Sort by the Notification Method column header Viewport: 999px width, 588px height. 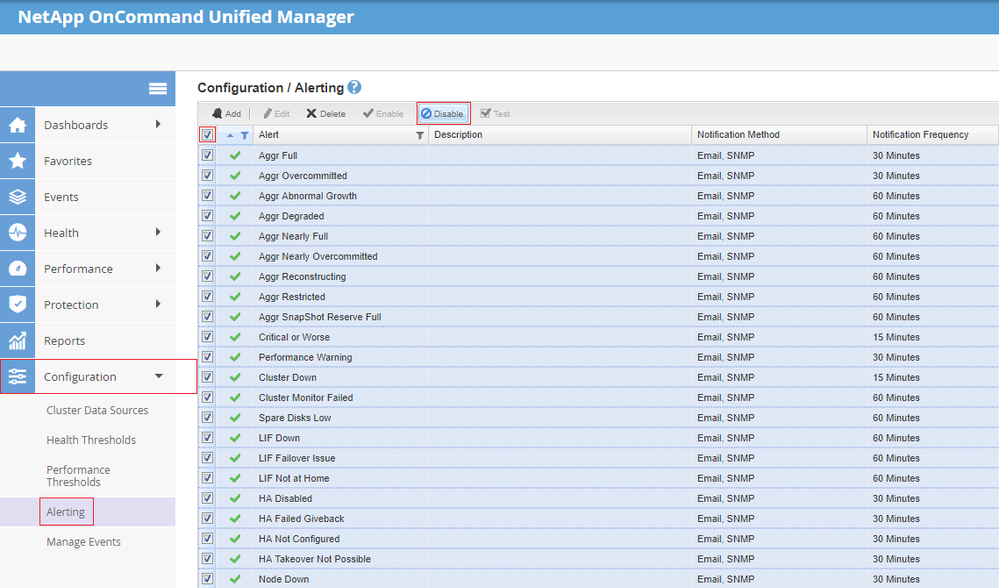pyautogui.click(x=738, y=134)
